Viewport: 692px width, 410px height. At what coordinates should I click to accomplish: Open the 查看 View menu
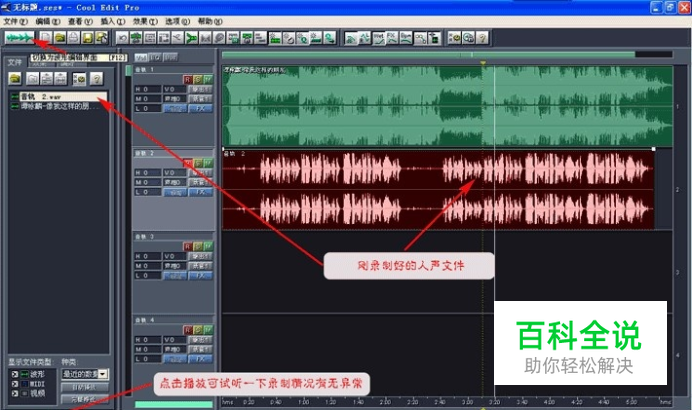tap(80, 21)
